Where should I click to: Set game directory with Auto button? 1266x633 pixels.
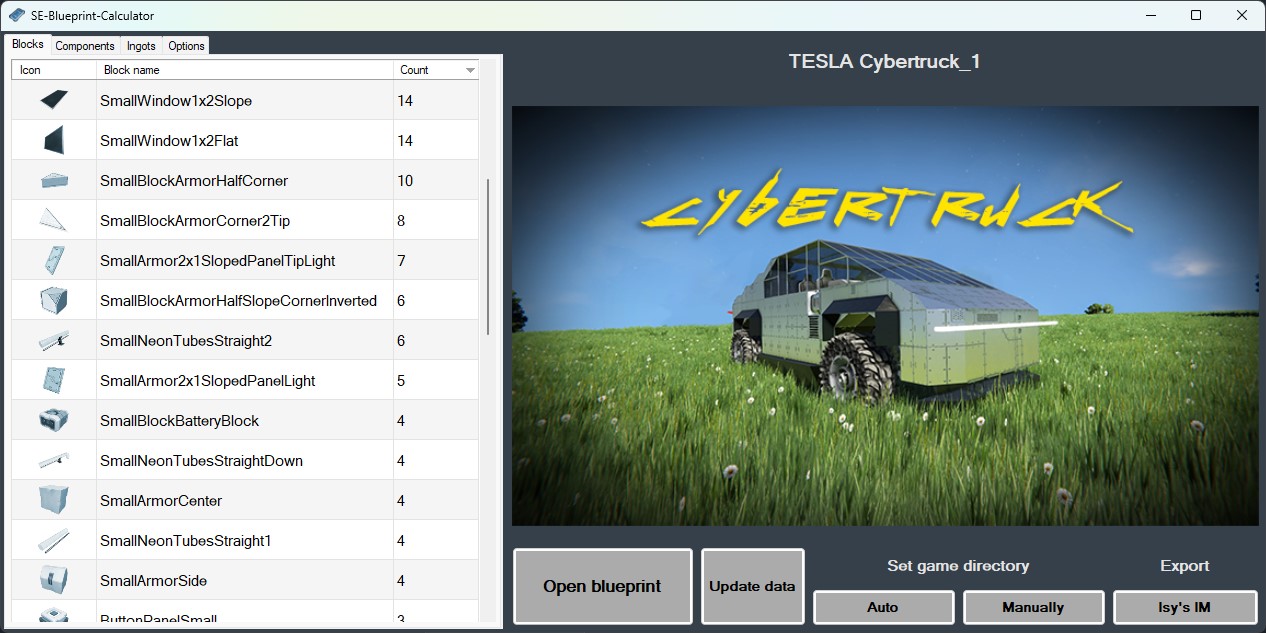coord(883,607)
